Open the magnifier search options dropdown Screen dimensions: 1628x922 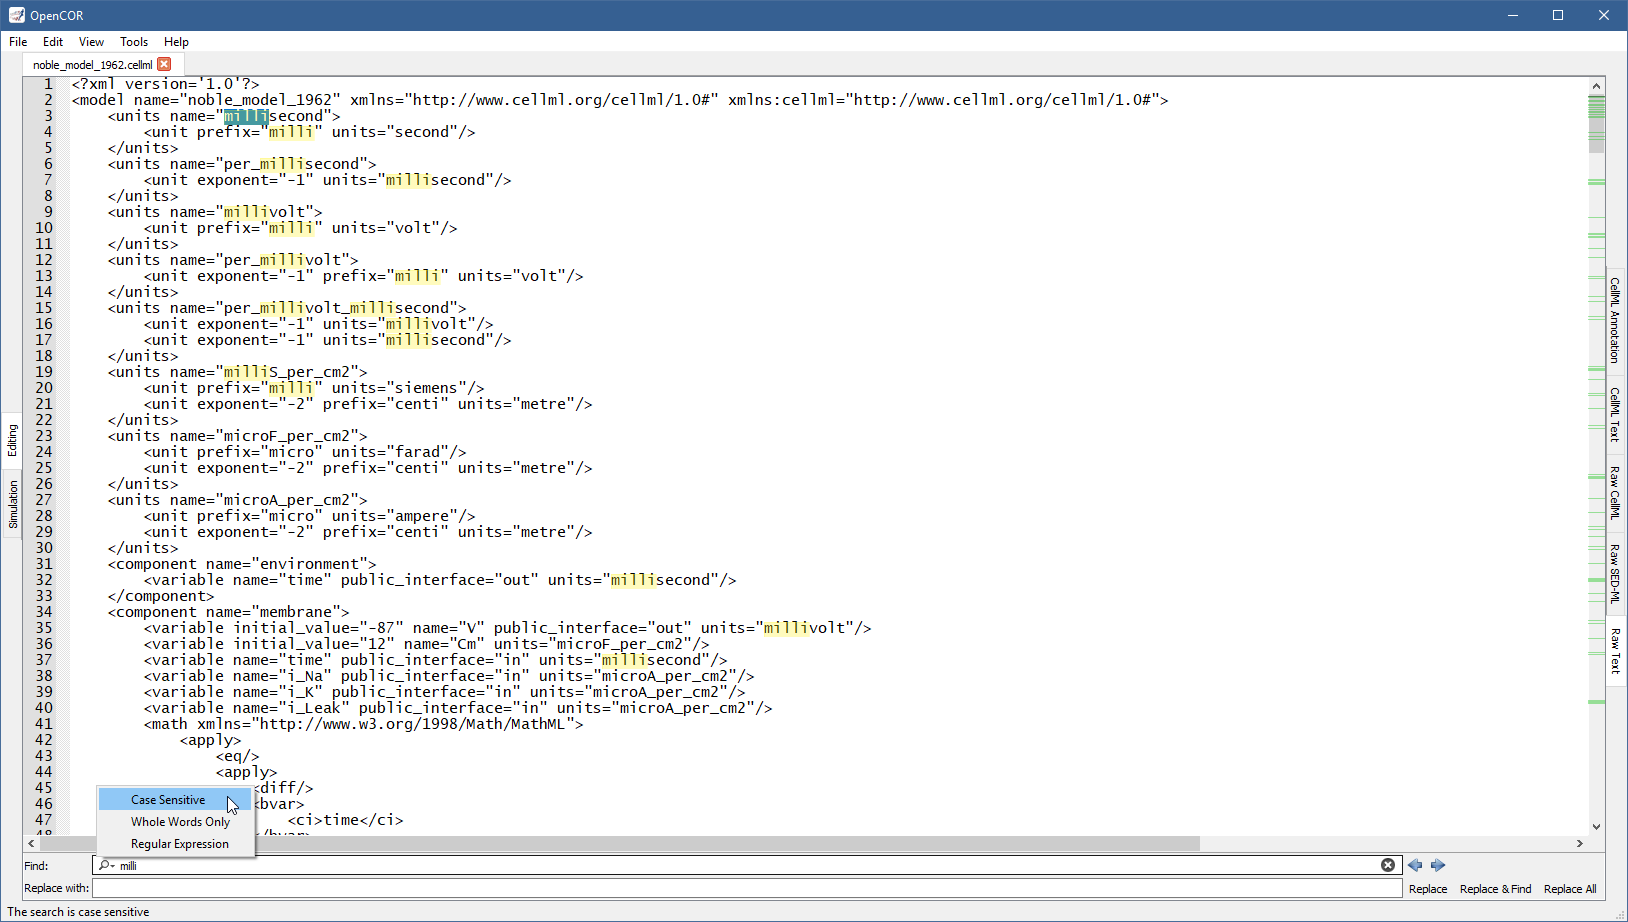click(x=106, y=865)
